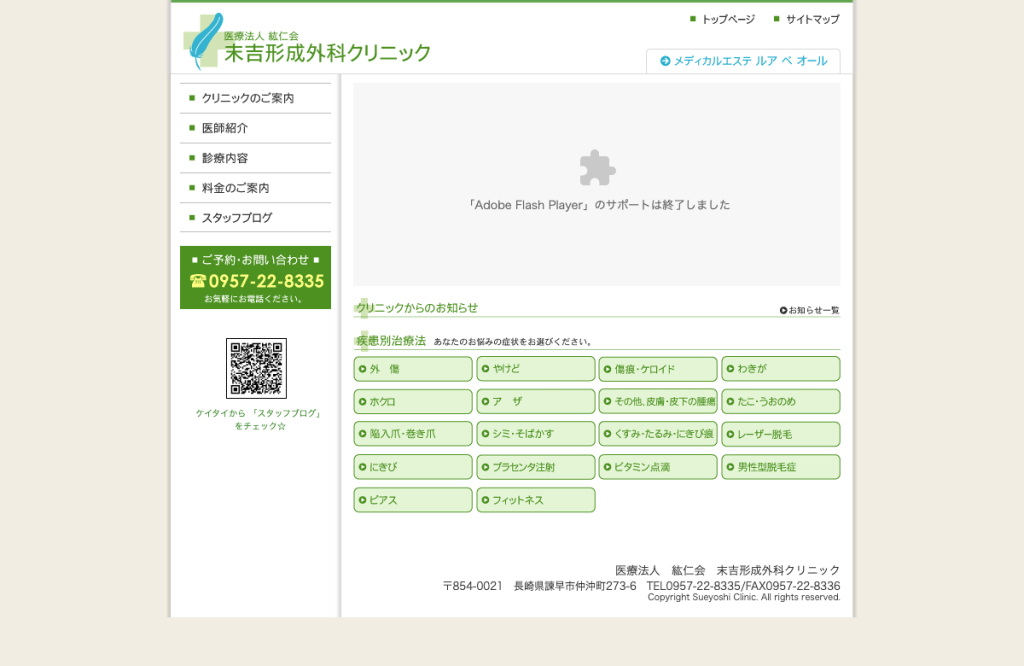
Task: Click the 疾患別治療法 heading
Action: pos(391,341)
